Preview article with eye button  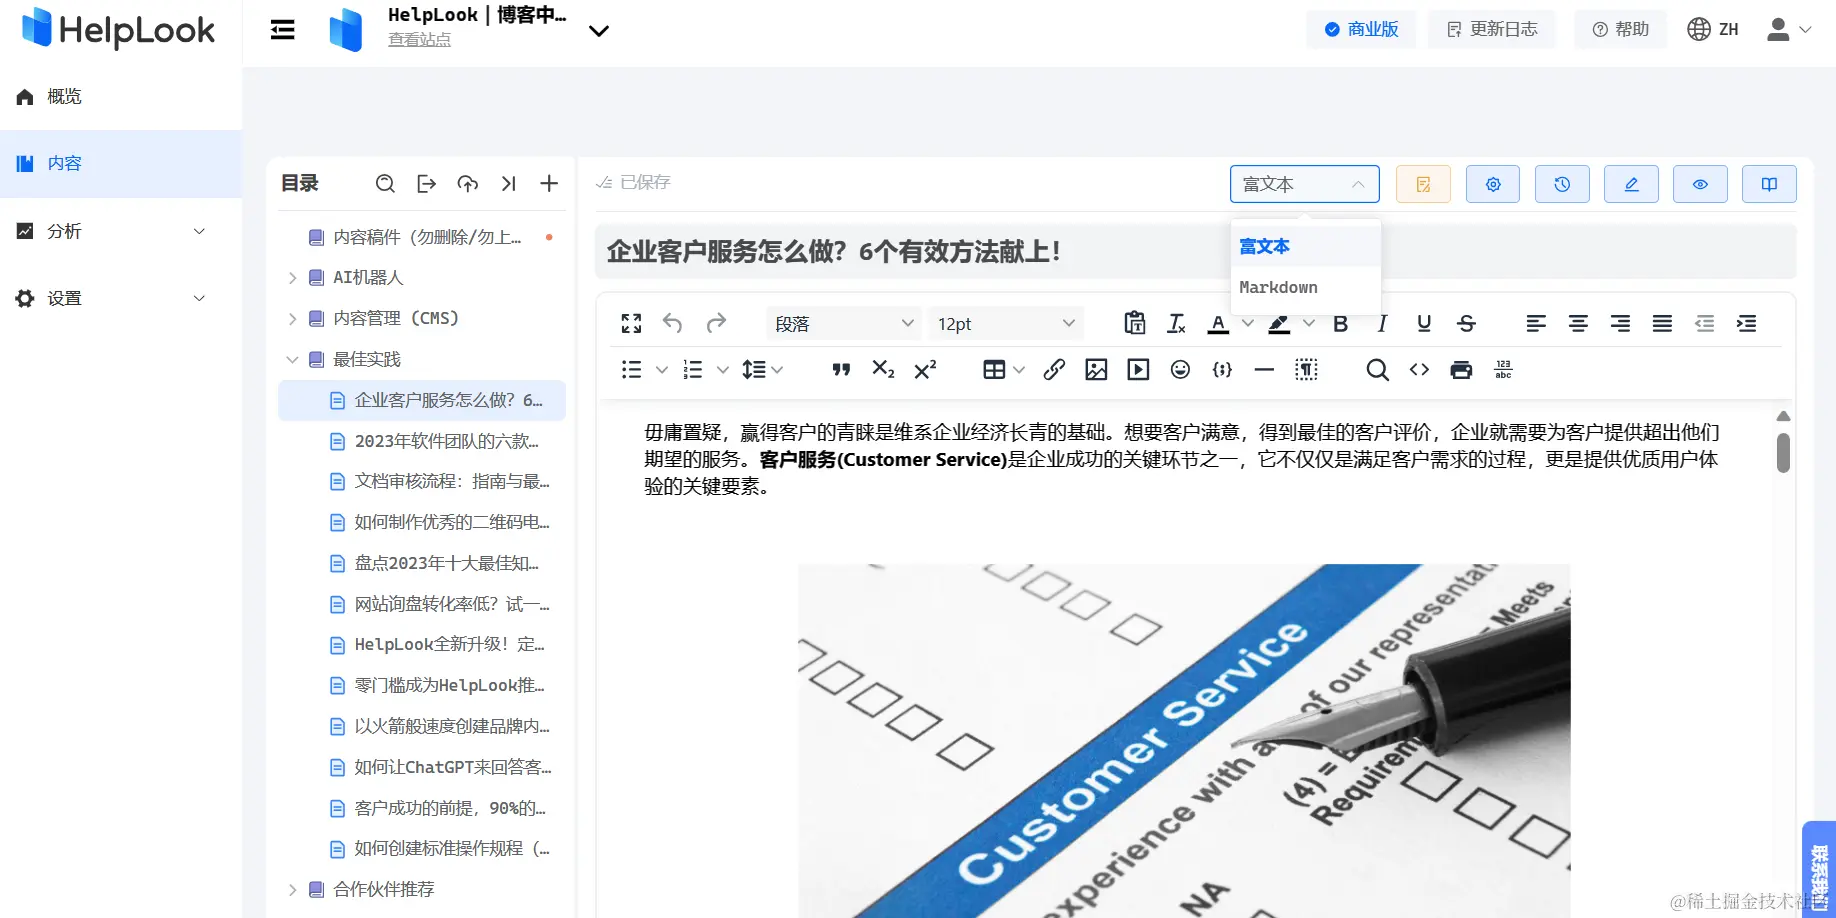click(1700, 184)
